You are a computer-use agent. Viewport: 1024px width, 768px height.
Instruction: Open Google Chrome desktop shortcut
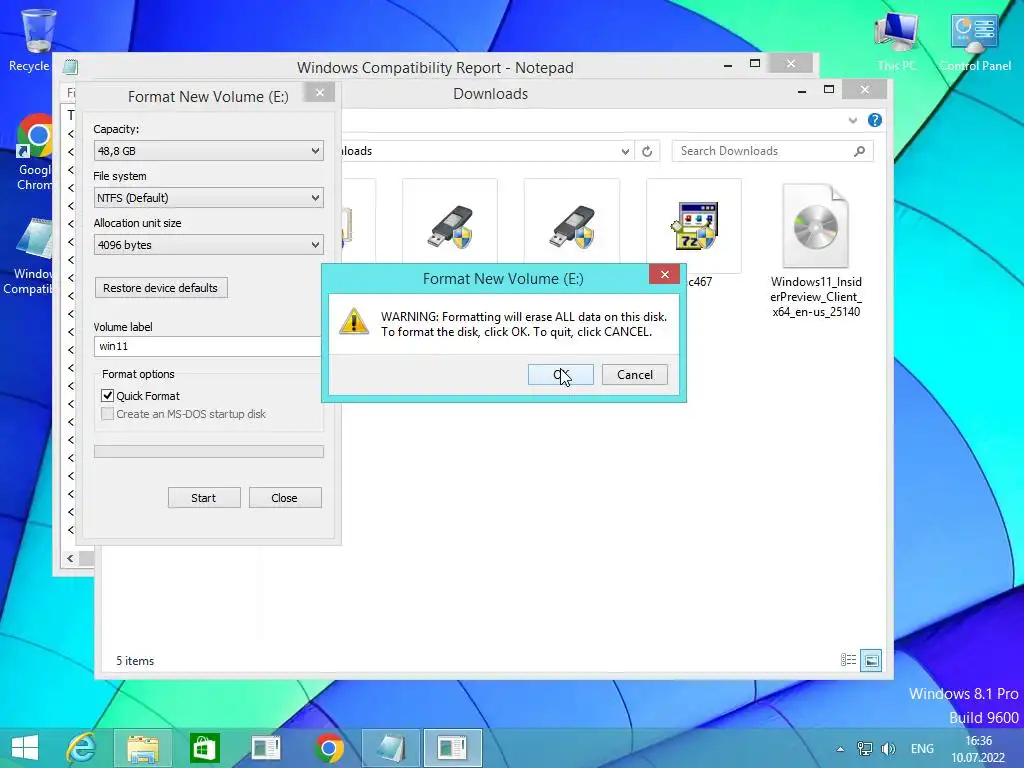[x=35, y=152]
